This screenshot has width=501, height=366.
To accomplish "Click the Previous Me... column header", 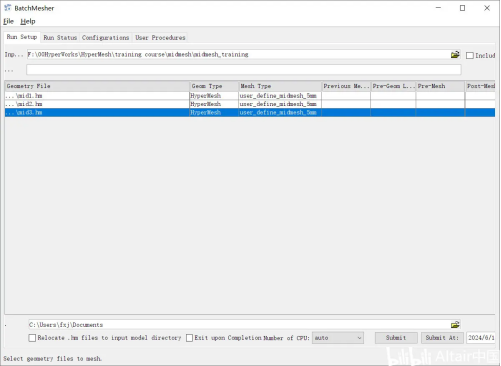I will click(x=346, y=86).
